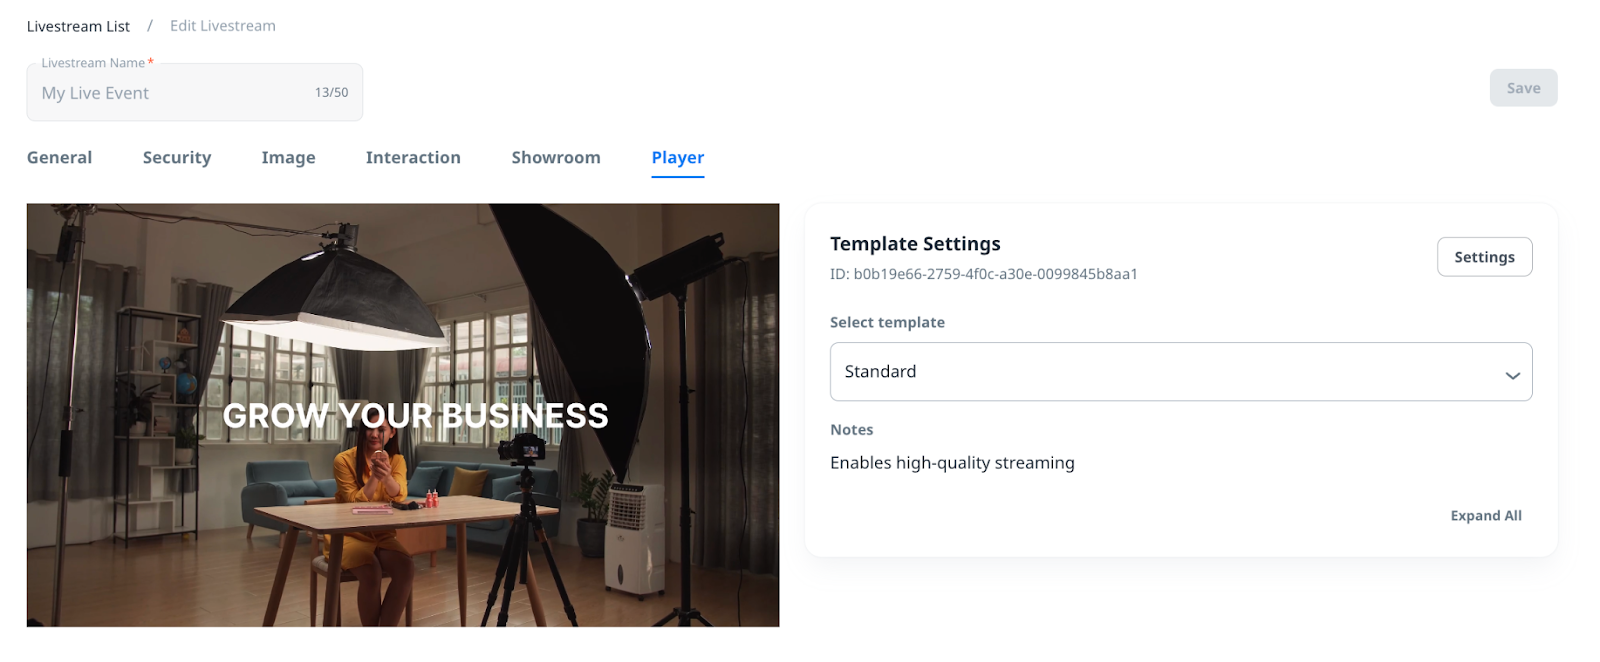Select the Interaction tab

point(413,158)
